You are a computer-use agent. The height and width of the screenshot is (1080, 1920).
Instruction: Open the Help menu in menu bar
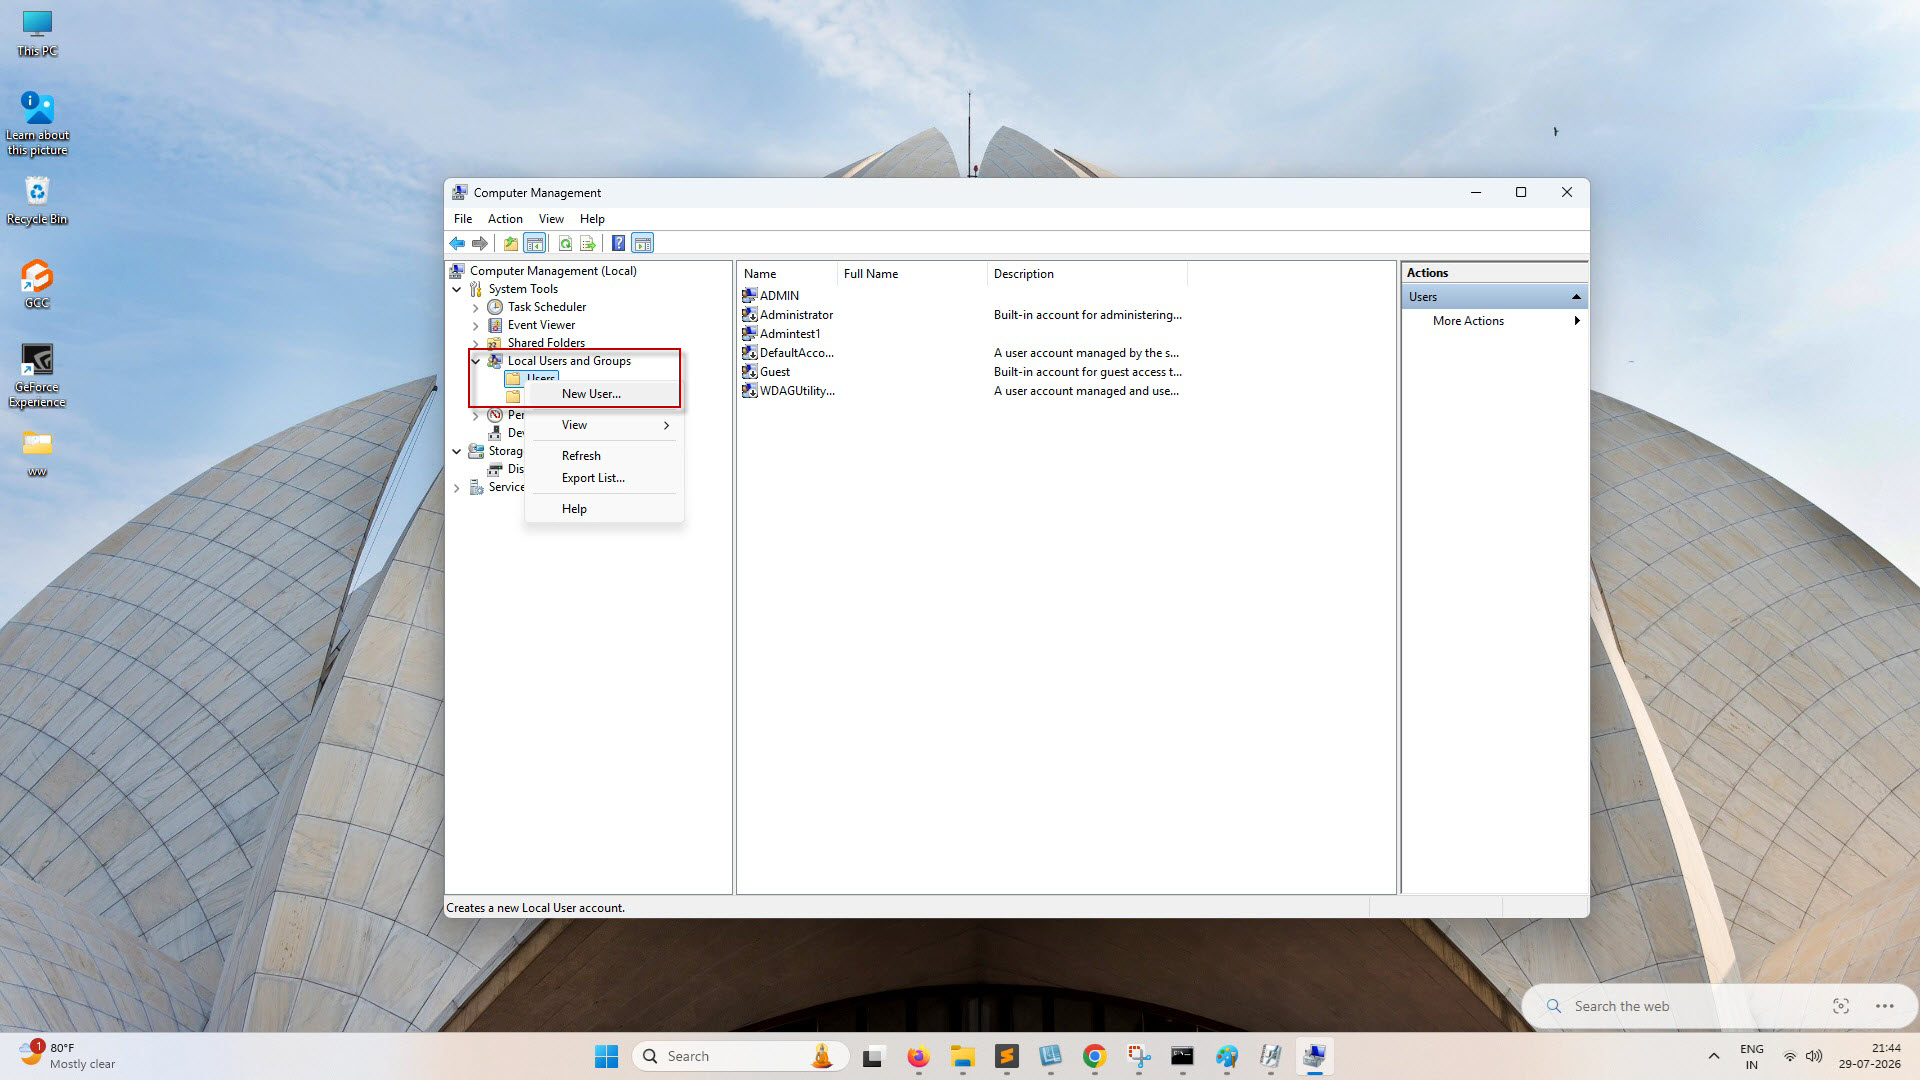click(x=592, y=219)
